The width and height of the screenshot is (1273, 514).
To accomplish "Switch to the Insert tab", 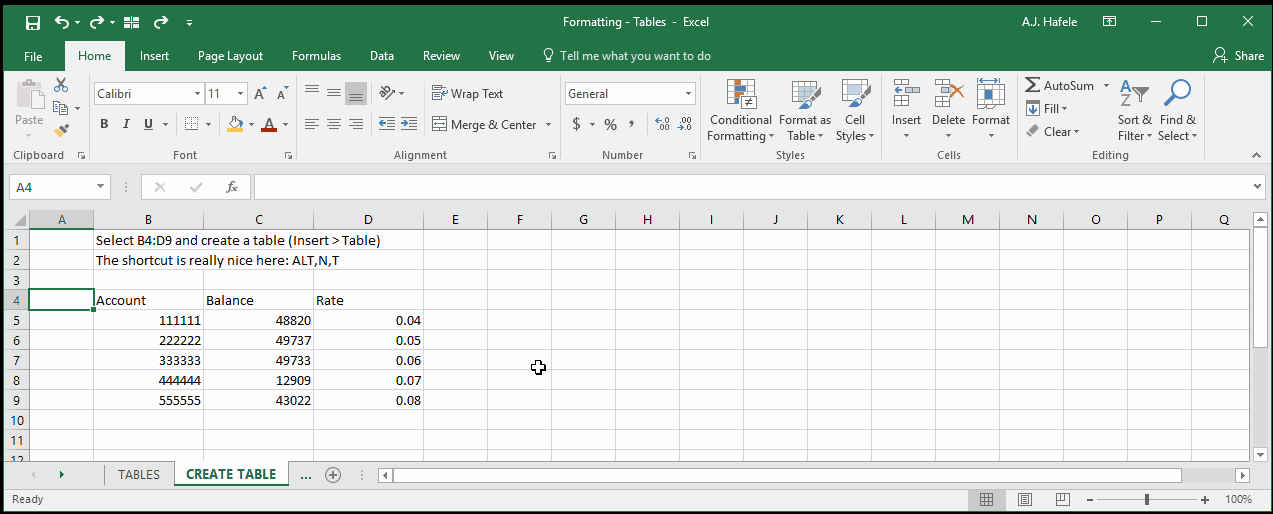I will [154, 56].
